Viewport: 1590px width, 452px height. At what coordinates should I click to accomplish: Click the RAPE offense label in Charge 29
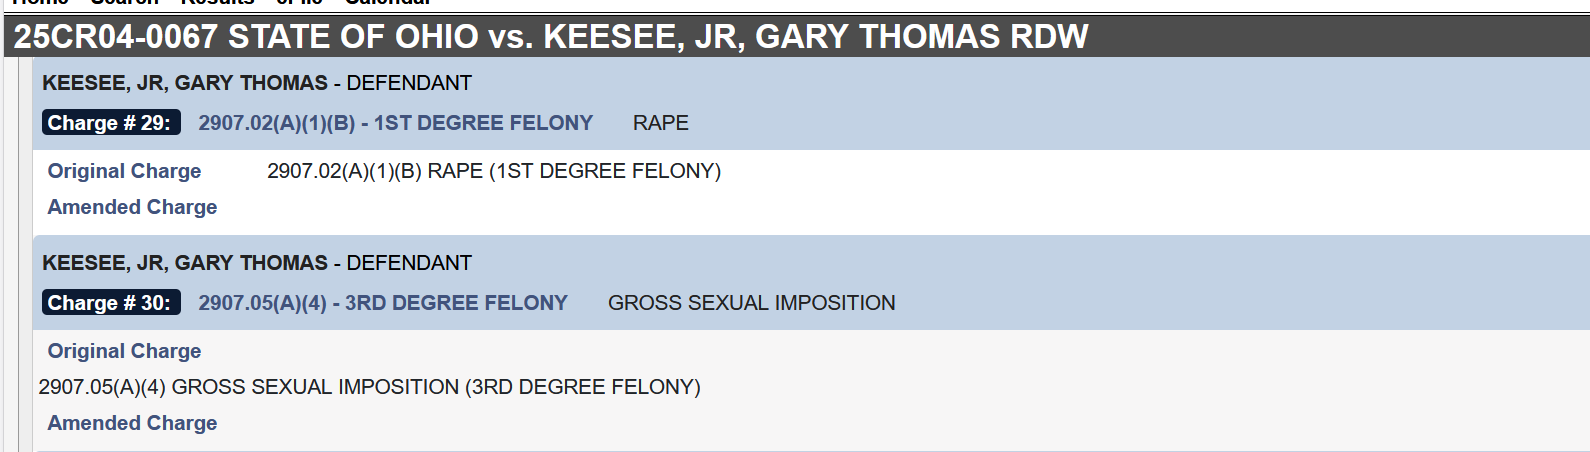point(660,123)
